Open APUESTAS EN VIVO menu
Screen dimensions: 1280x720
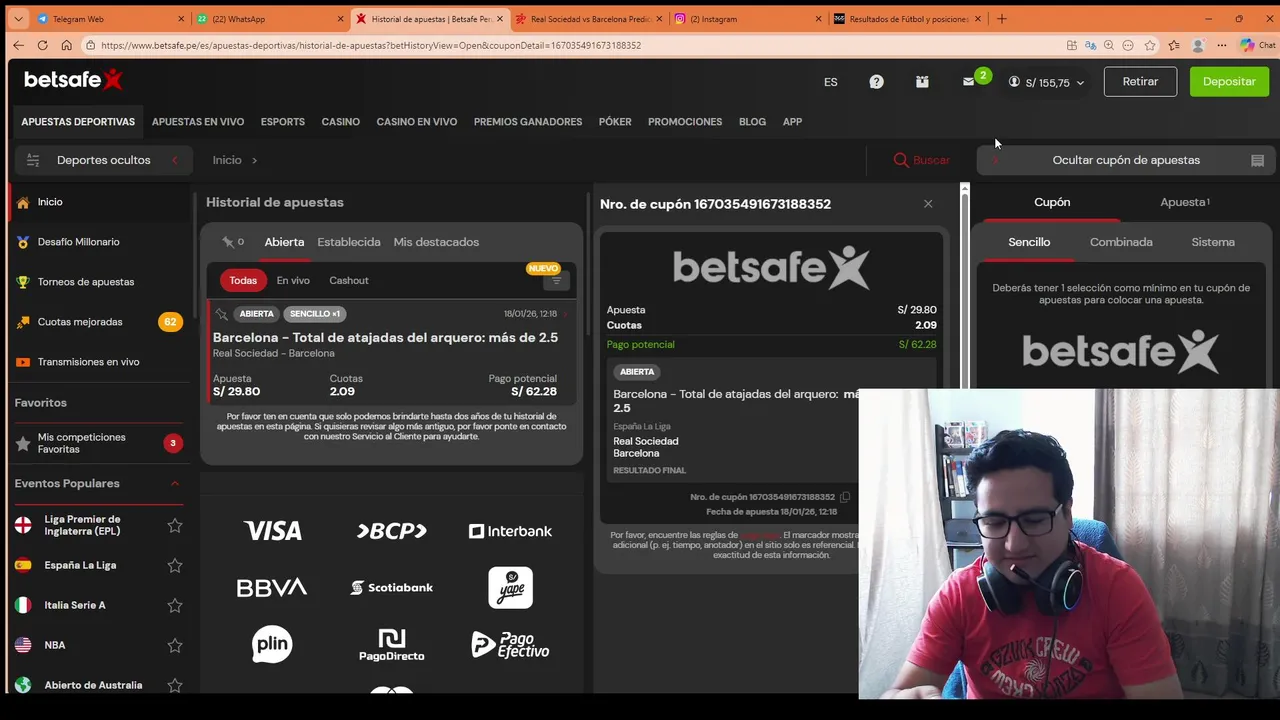coord(198,122)
